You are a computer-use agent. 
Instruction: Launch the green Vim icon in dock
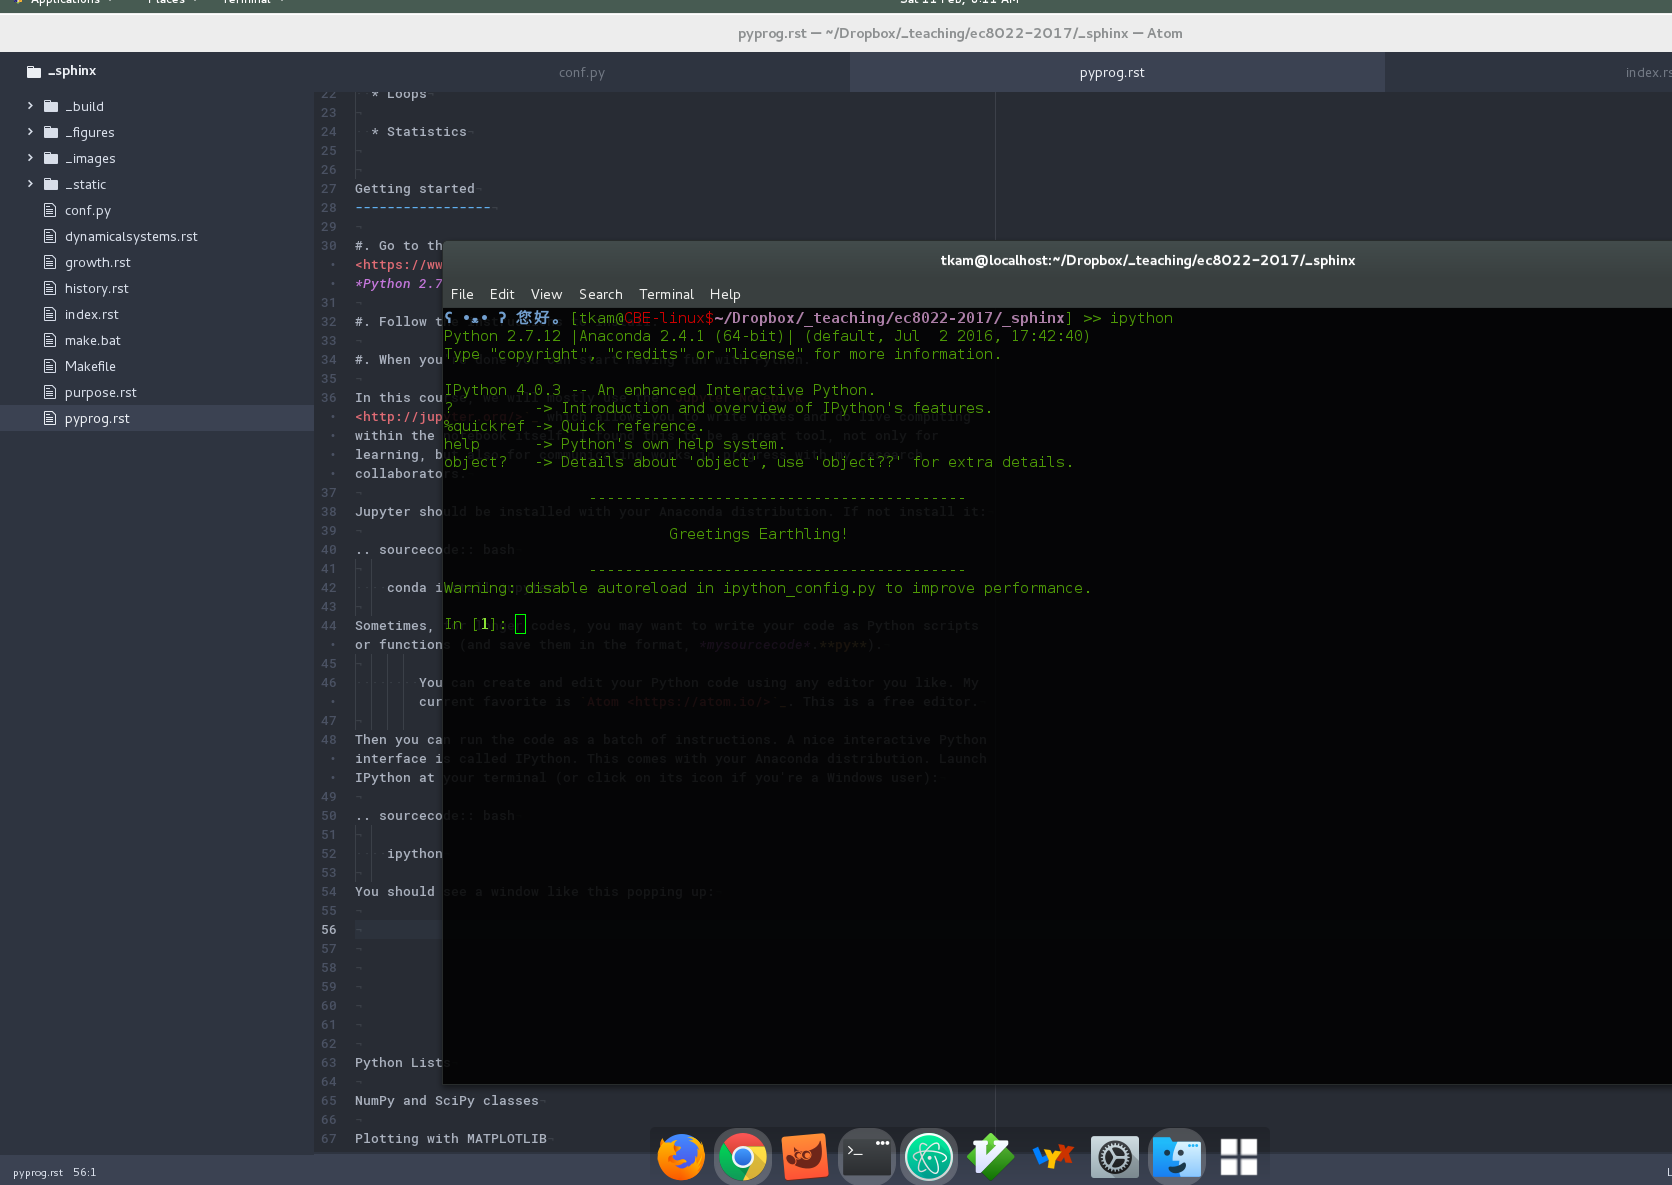pos(991,1157)
